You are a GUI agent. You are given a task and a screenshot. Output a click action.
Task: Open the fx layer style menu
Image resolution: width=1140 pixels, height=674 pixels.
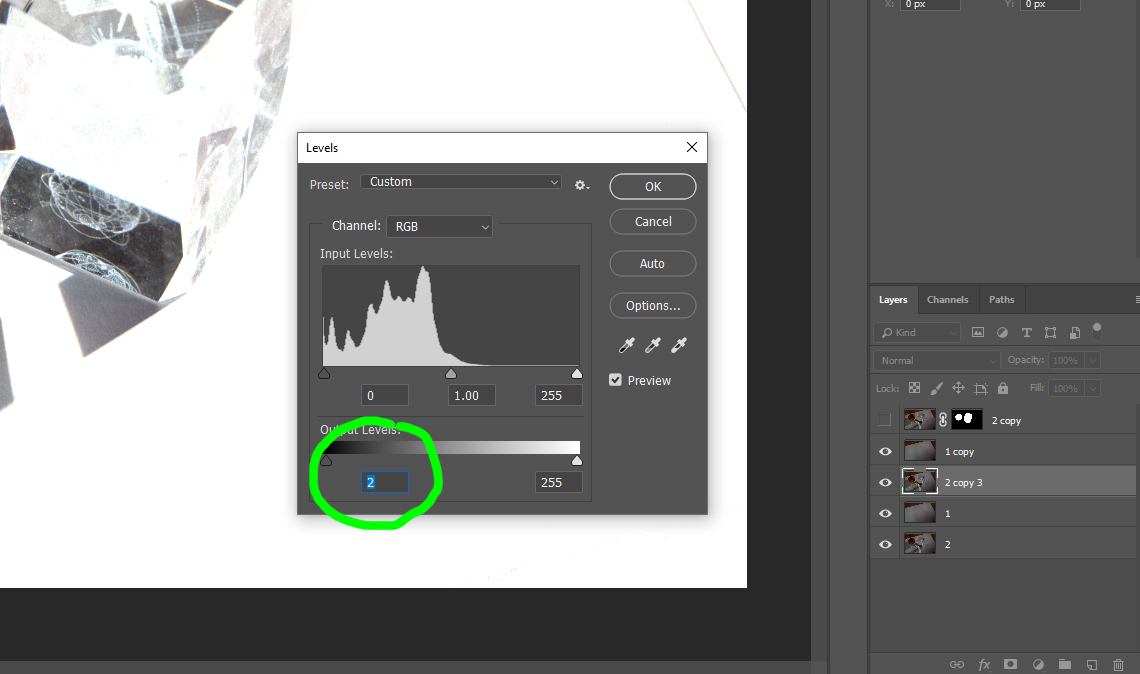[x=984, y=664]
